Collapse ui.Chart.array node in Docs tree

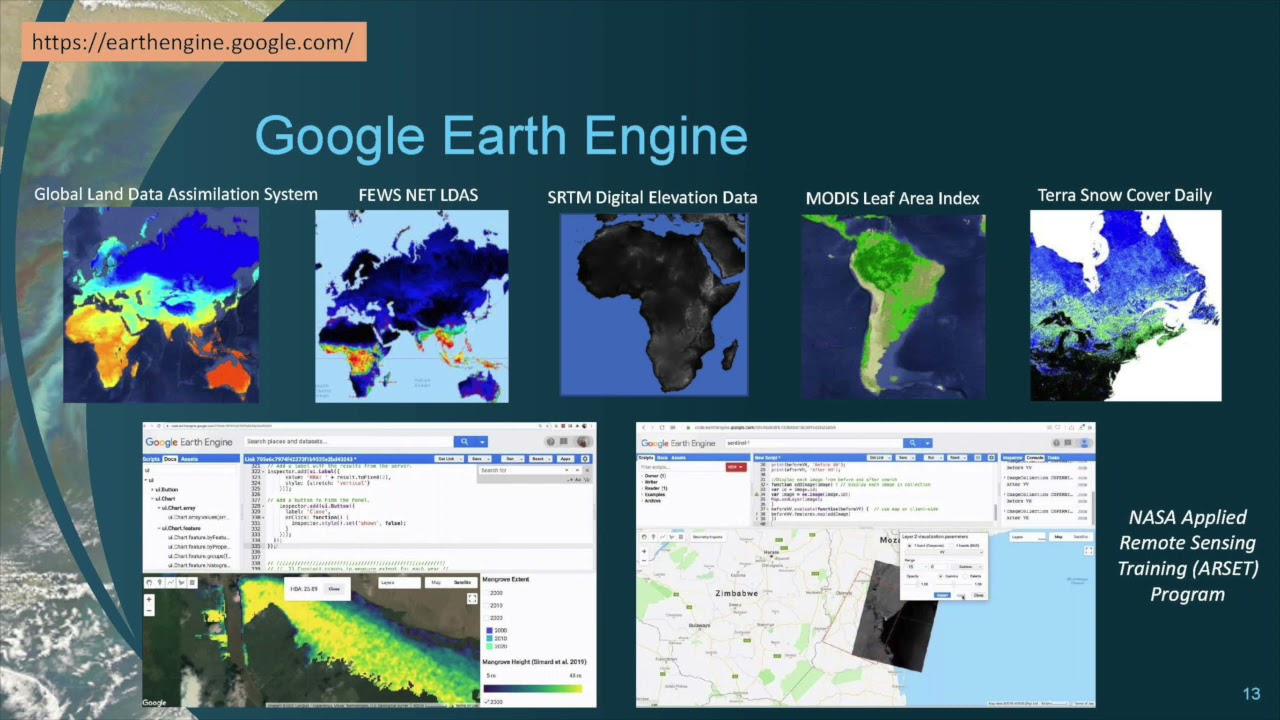tap(159, 508)
